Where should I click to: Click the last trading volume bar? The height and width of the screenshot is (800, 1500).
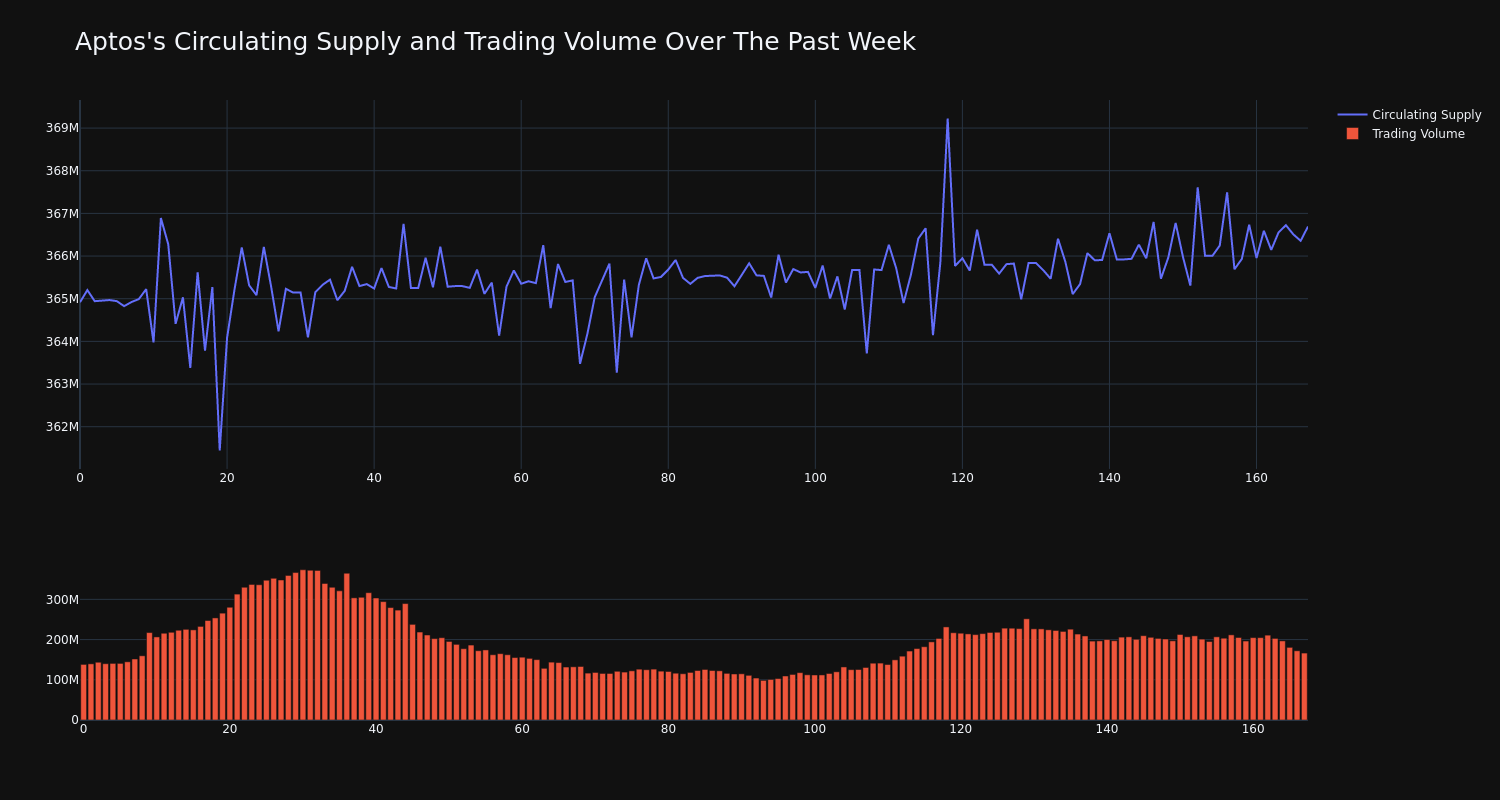click(x=1304, y=687)
